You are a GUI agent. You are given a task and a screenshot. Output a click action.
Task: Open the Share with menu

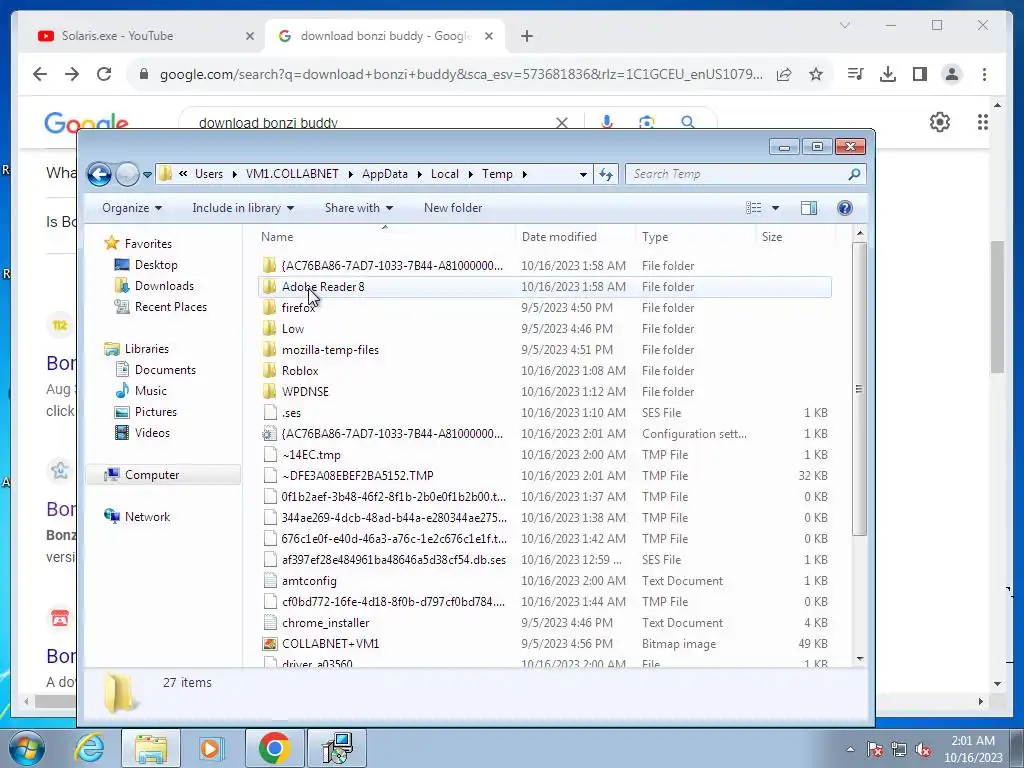pos(359,208)
